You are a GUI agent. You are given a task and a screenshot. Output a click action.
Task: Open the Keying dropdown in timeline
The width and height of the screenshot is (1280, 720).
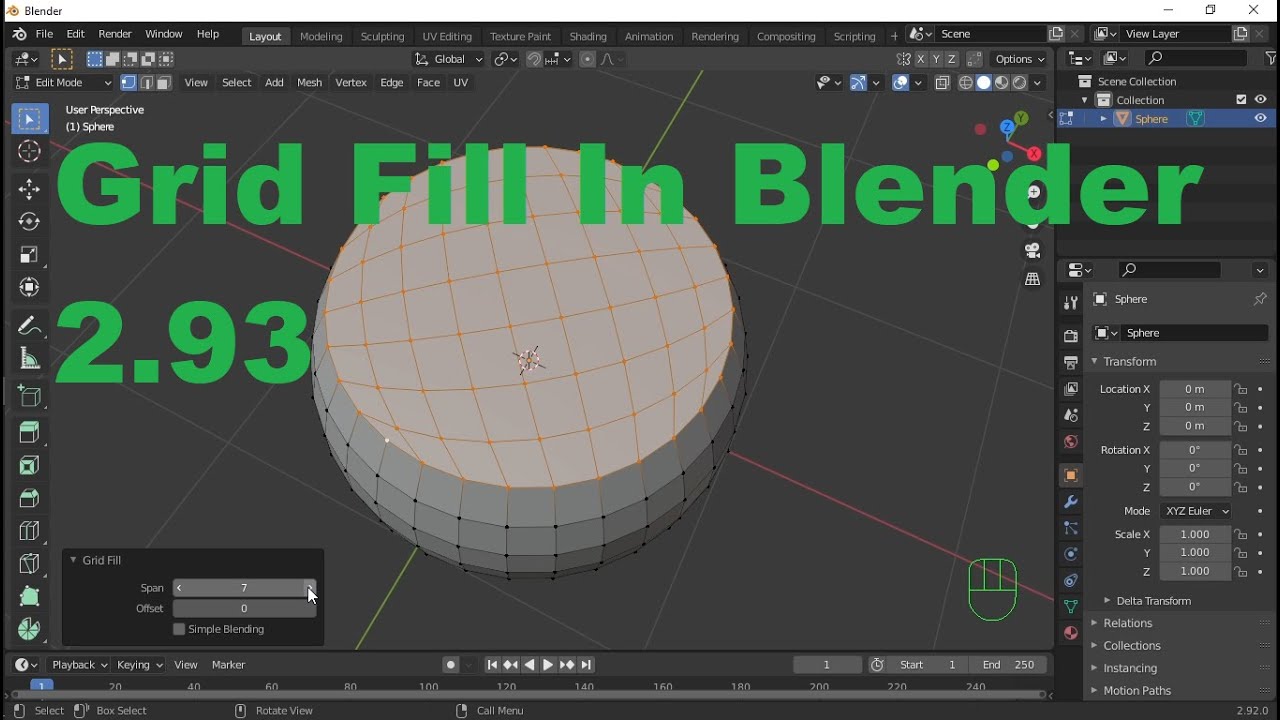140,665
